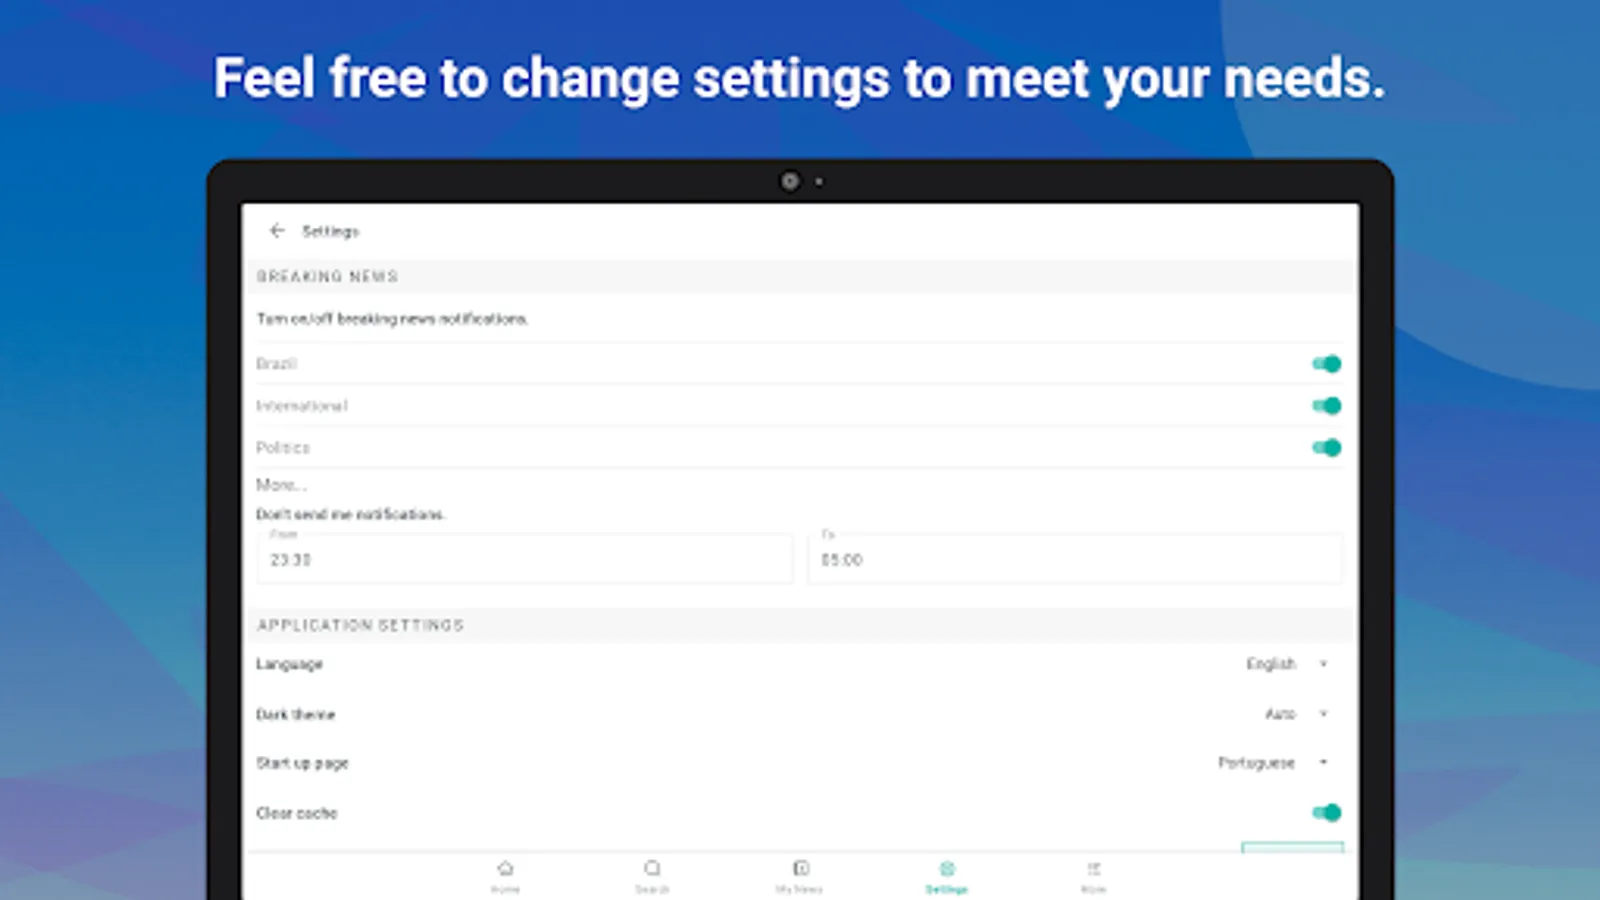Toggle International breaking news notifications
The image size is (1600, 900).
pos(1326,406)
